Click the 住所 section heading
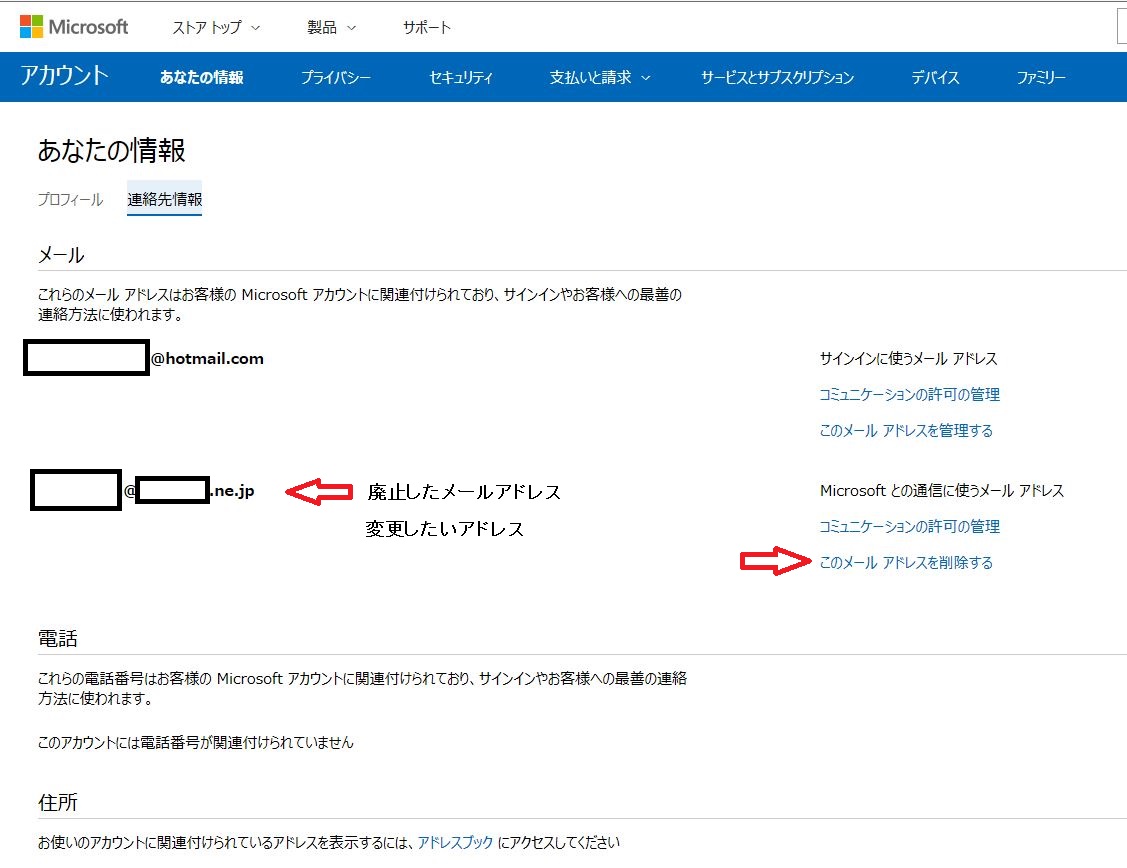This screenshot has width=1127, height=868. pos(58,803)
